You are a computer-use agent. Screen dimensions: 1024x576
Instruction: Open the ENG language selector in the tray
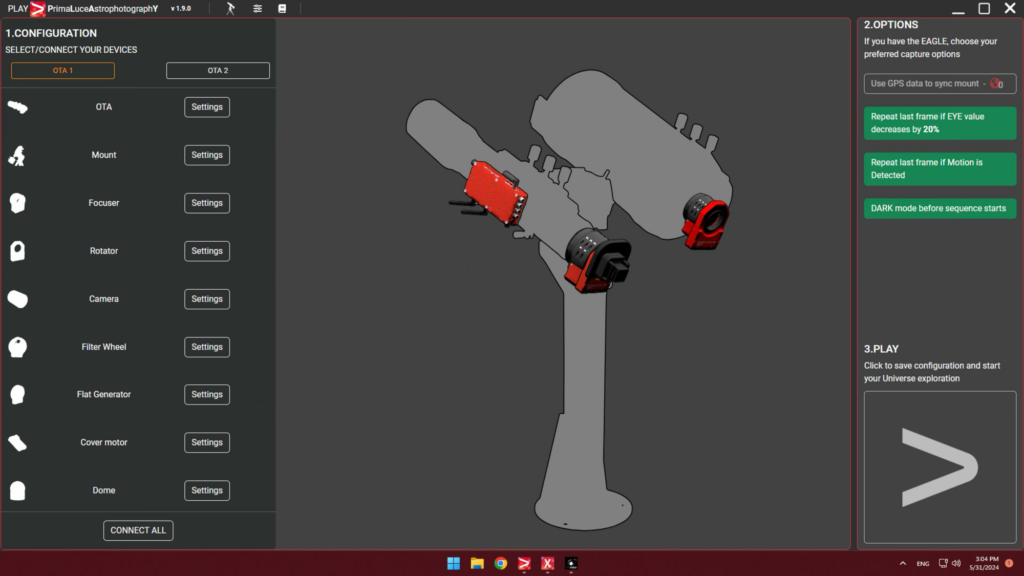coord(921,563)
